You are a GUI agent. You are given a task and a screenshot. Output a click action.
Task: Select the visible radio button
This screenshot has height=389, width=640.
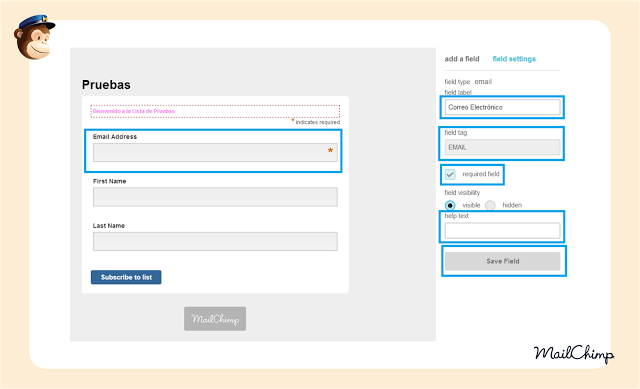[x=450, y=205]
